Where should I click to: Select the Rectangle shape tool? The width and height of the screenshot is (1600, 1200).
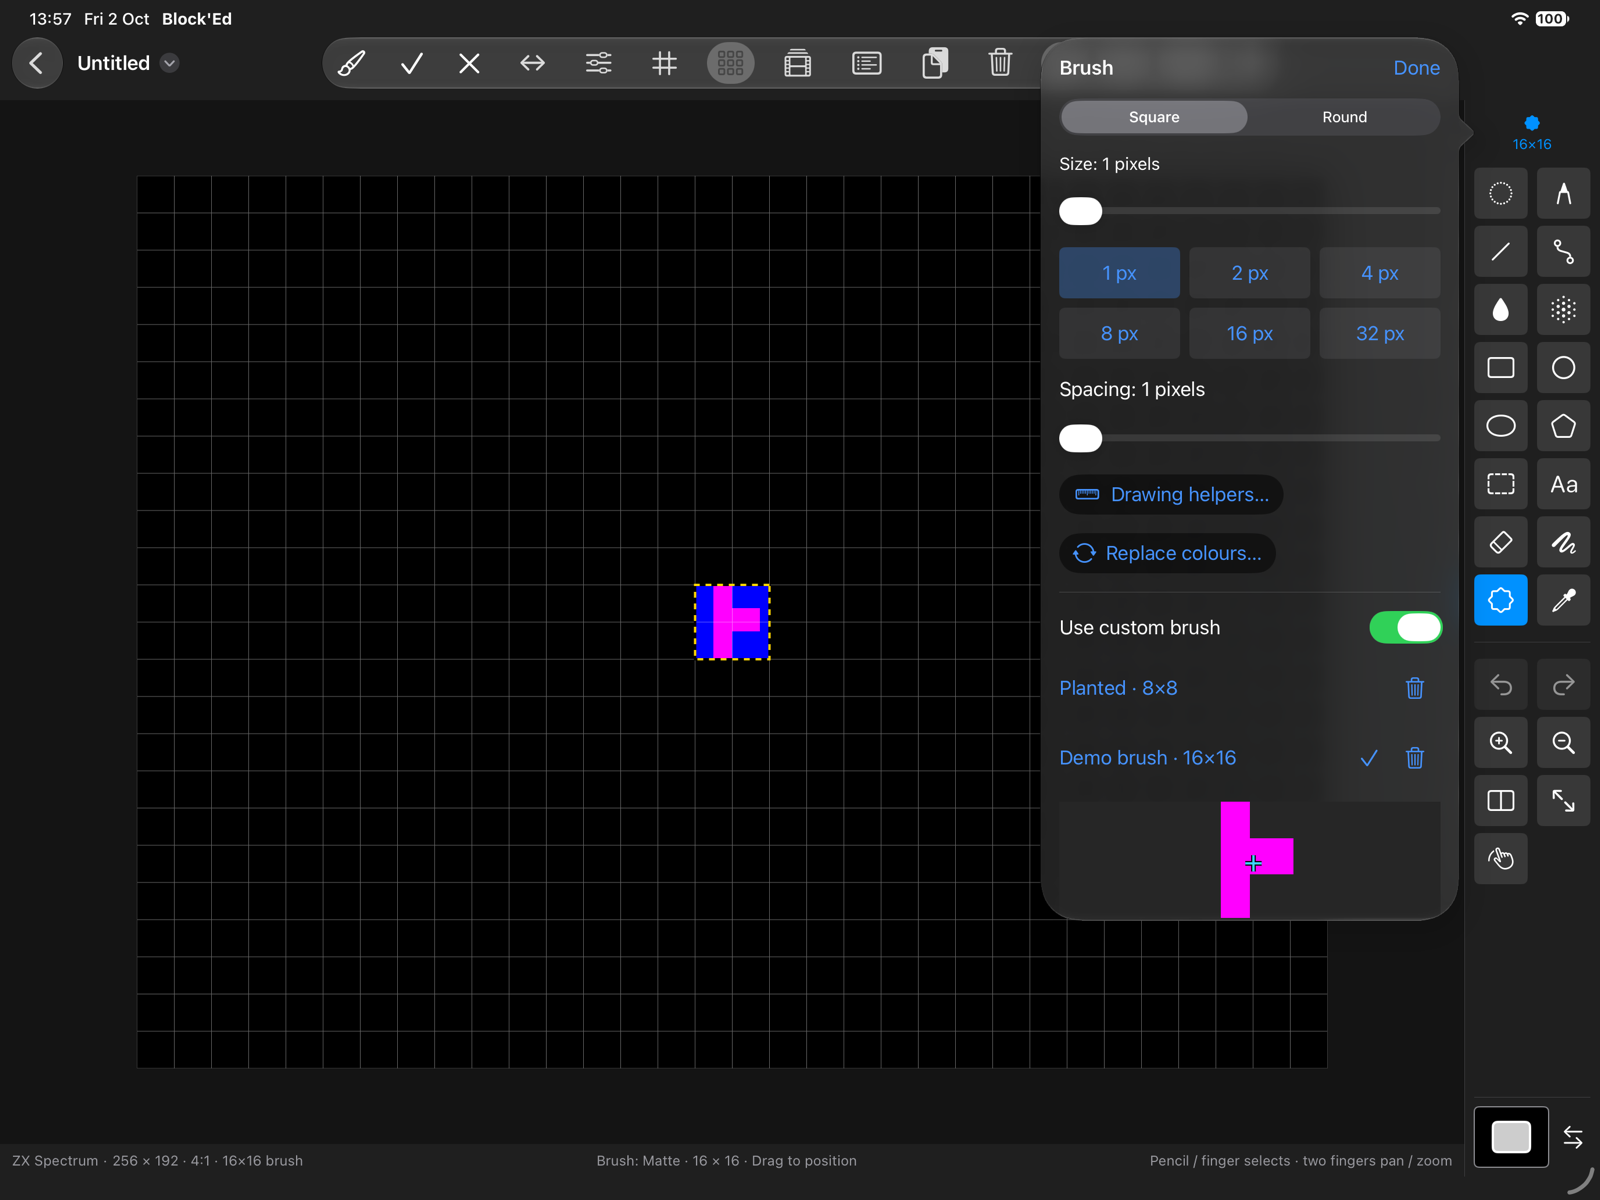tap(1500, 368)
